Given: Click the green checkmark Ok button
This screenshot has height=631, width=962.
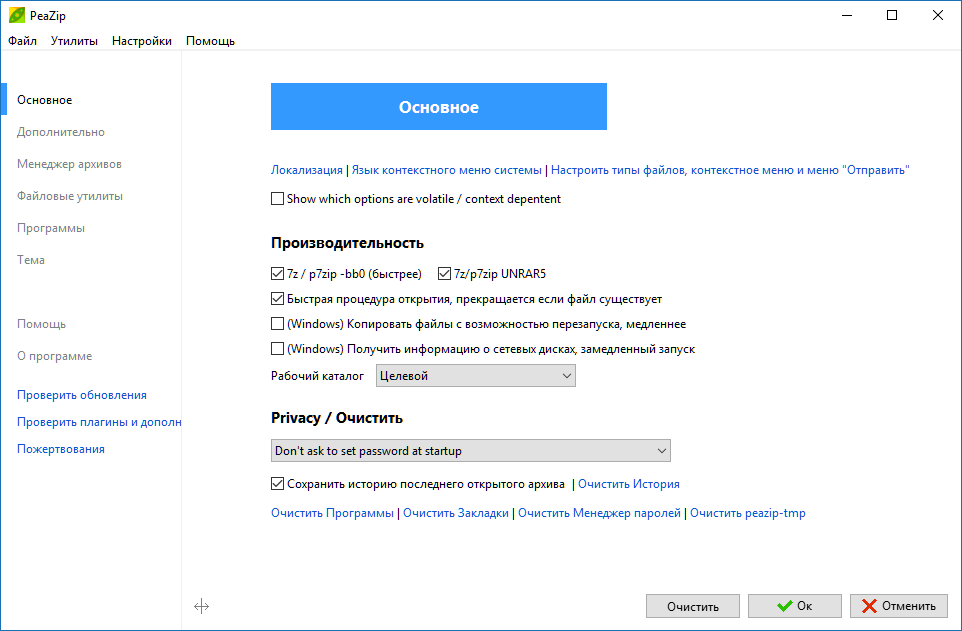Looking at the screenshot, I should click(795, 606).
